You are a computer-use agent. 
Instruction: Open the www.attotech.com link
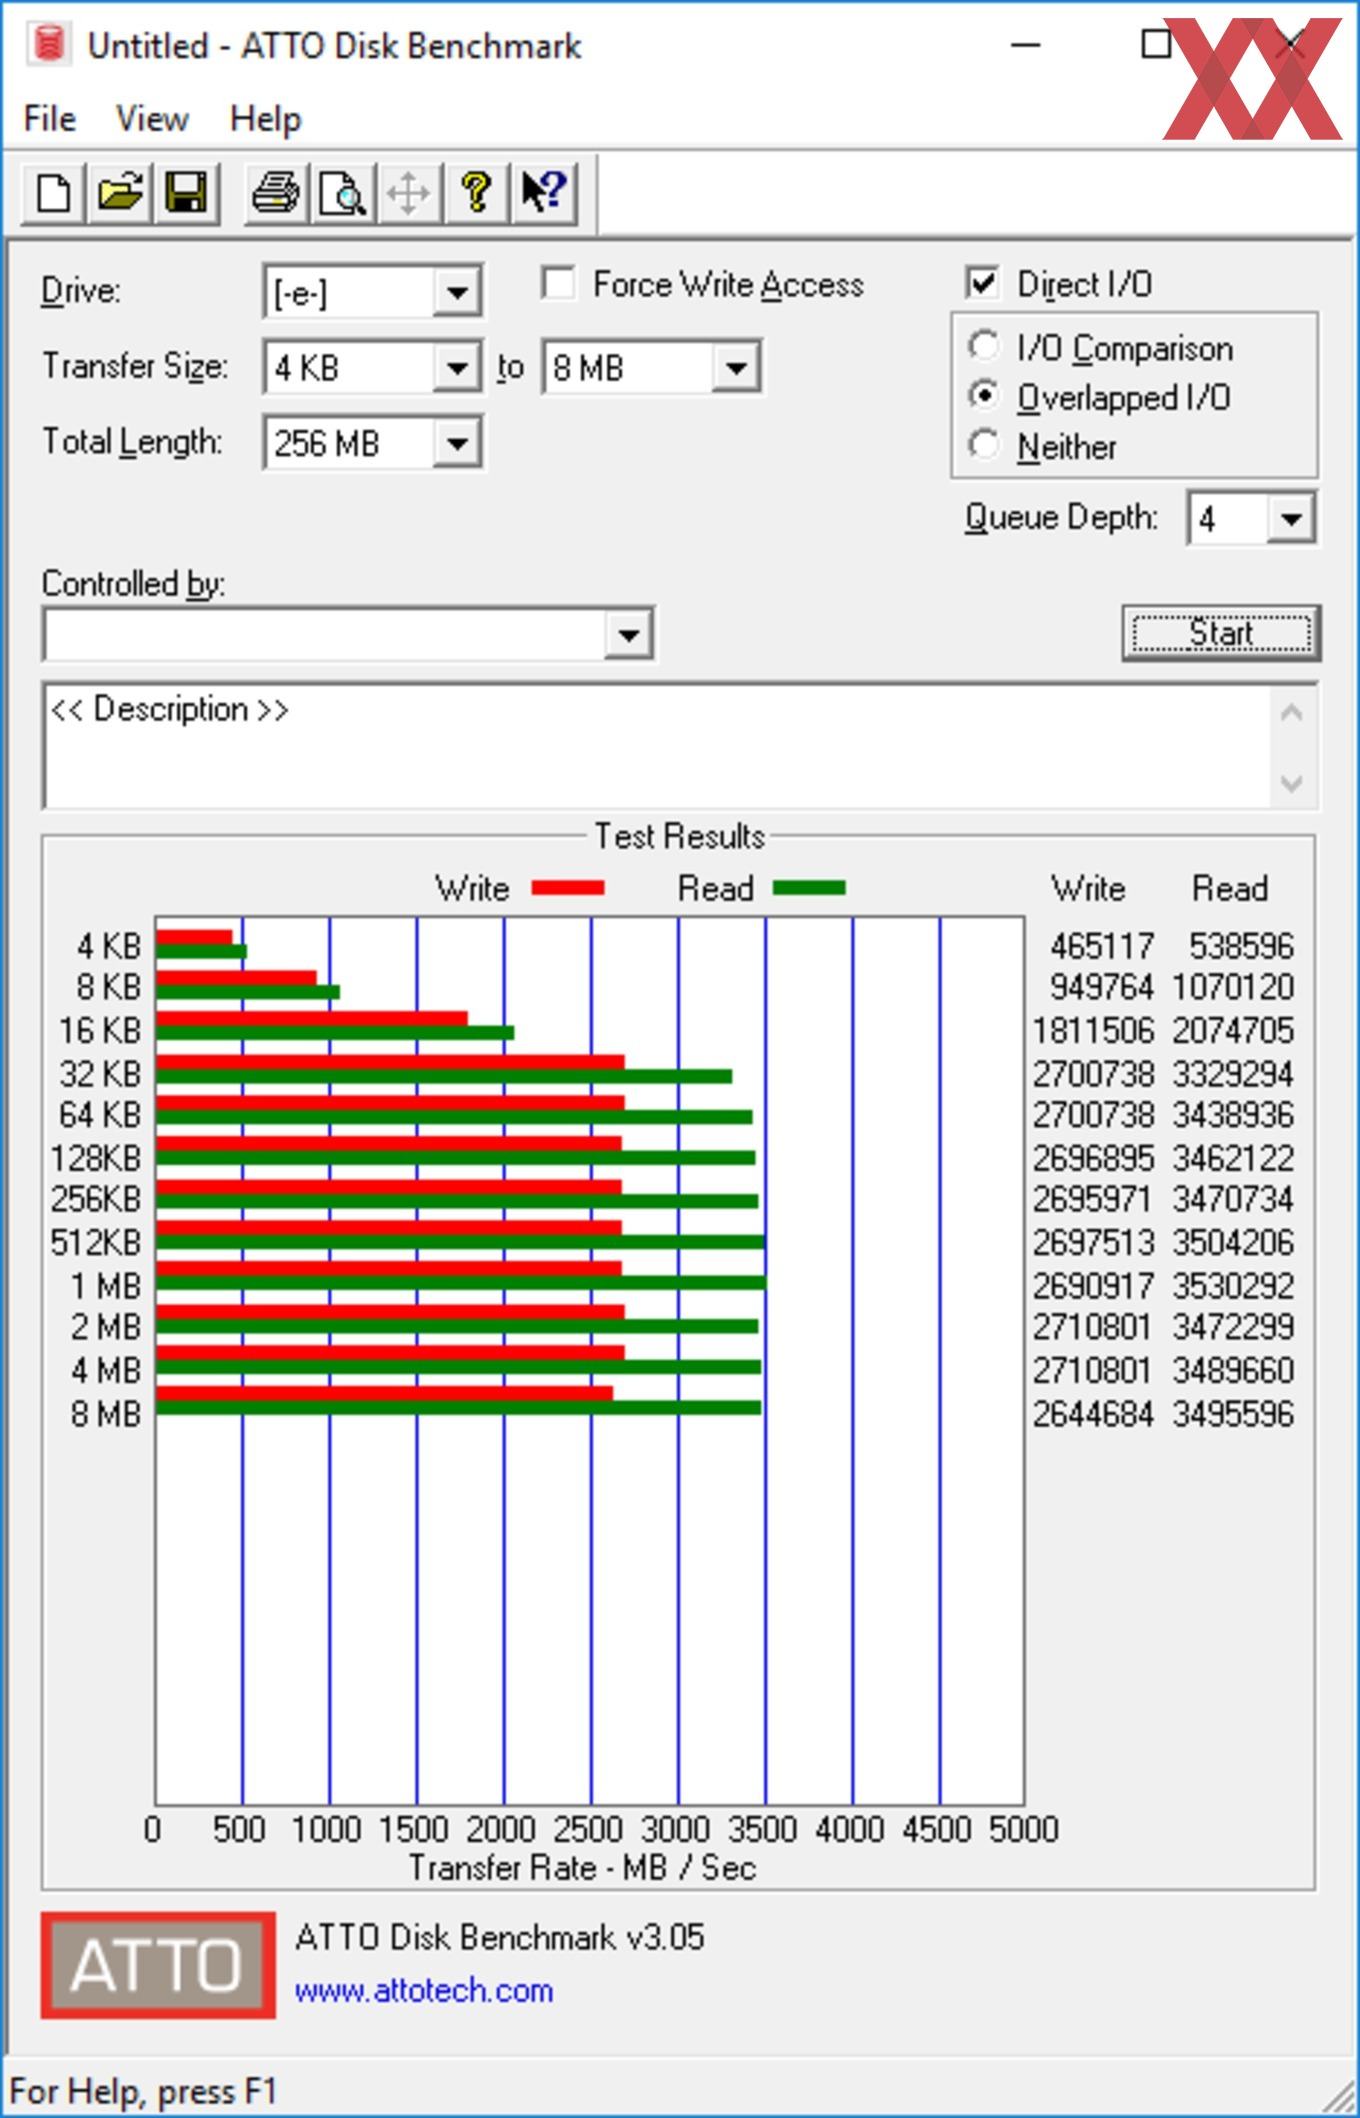[x=424, y=1990]
